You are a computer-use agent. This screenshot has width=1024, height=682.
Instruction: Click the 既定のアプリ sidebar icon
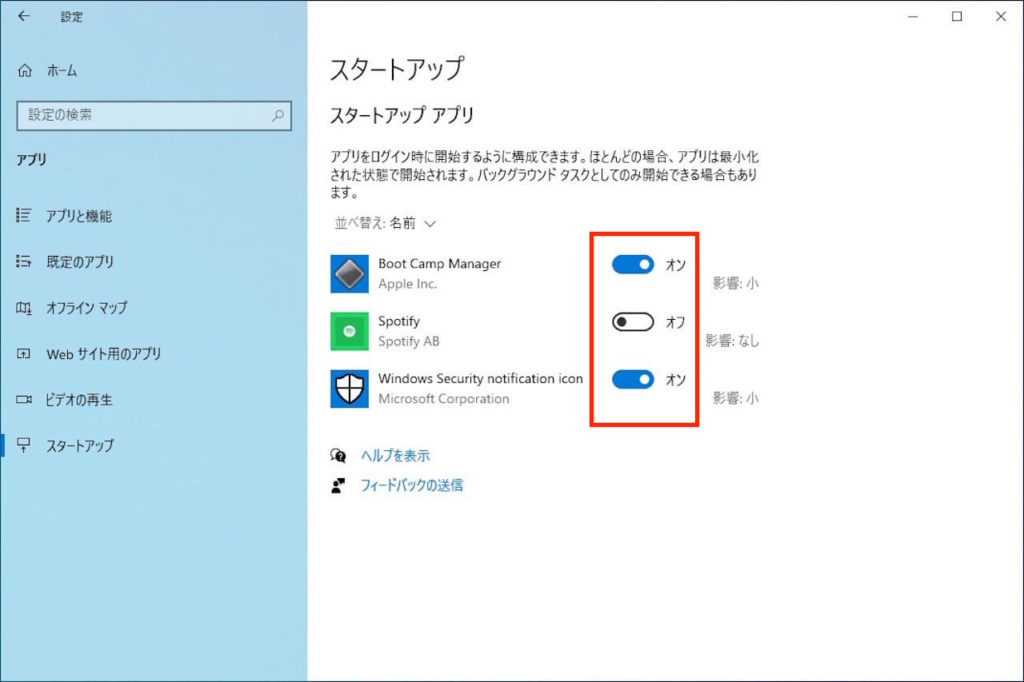pos(24,261)
